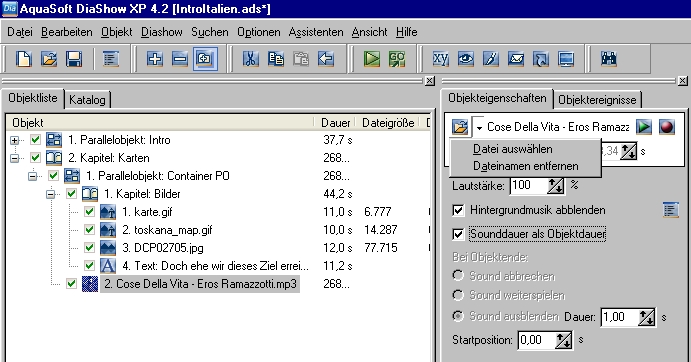Copy the selected object via toolbar icon
The image size is (691, 362).
(x=276, y=59)
